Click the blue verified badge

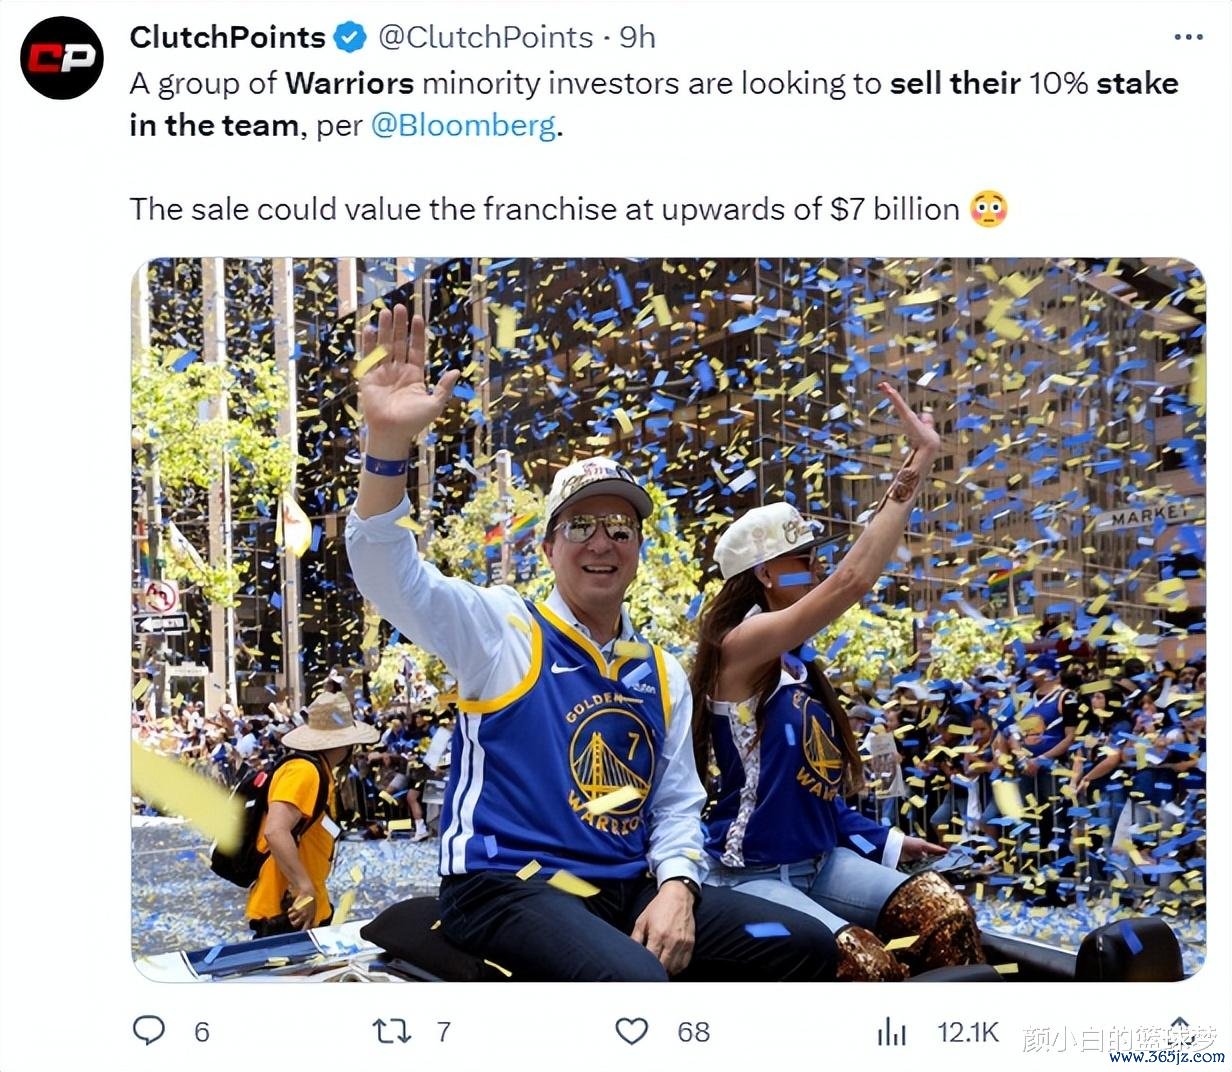[x=349, y=37]
